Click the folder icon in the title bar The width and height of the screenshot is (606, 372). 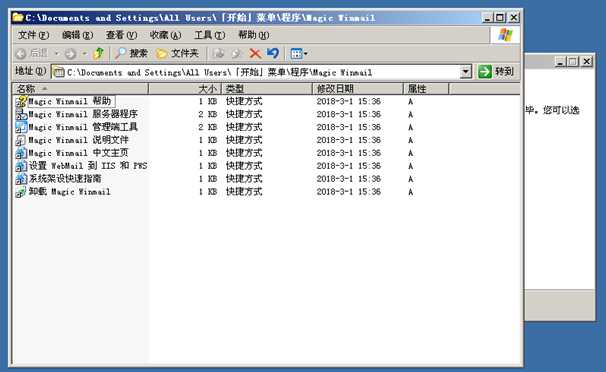pyautogui.click(x=18, y=17)
